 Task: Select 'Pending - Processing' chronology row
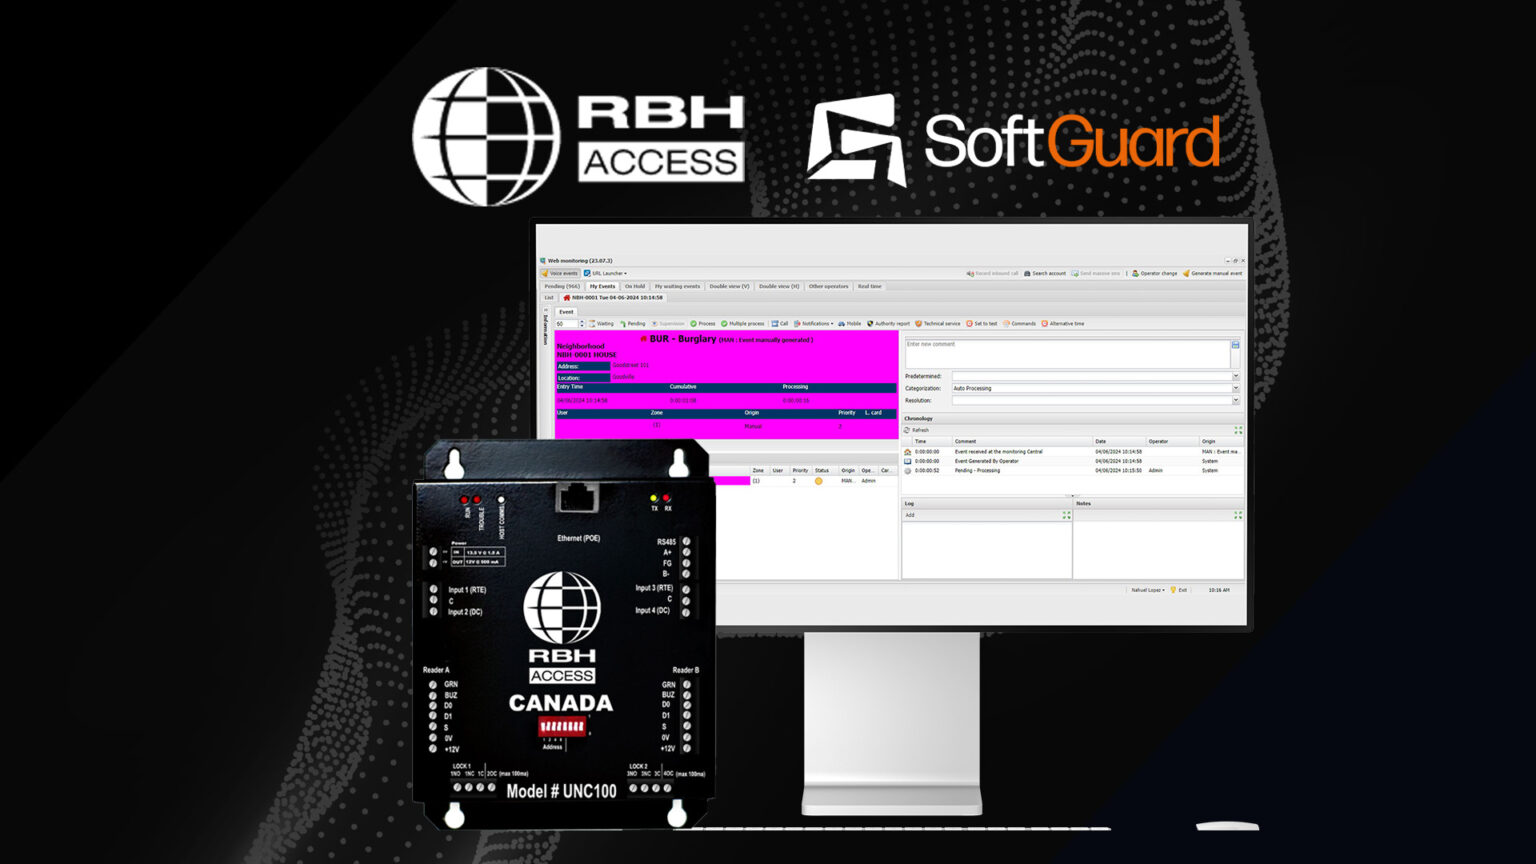tap(1072, 470)
